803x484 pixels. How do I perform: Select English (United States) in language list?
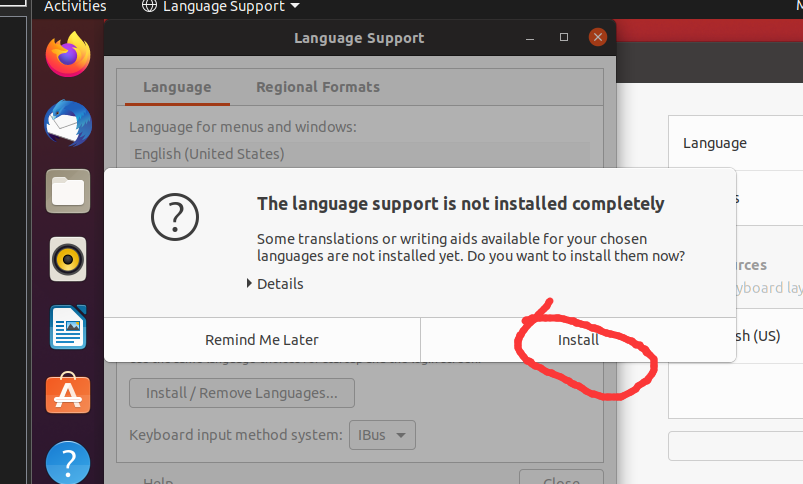click(208, 154)
